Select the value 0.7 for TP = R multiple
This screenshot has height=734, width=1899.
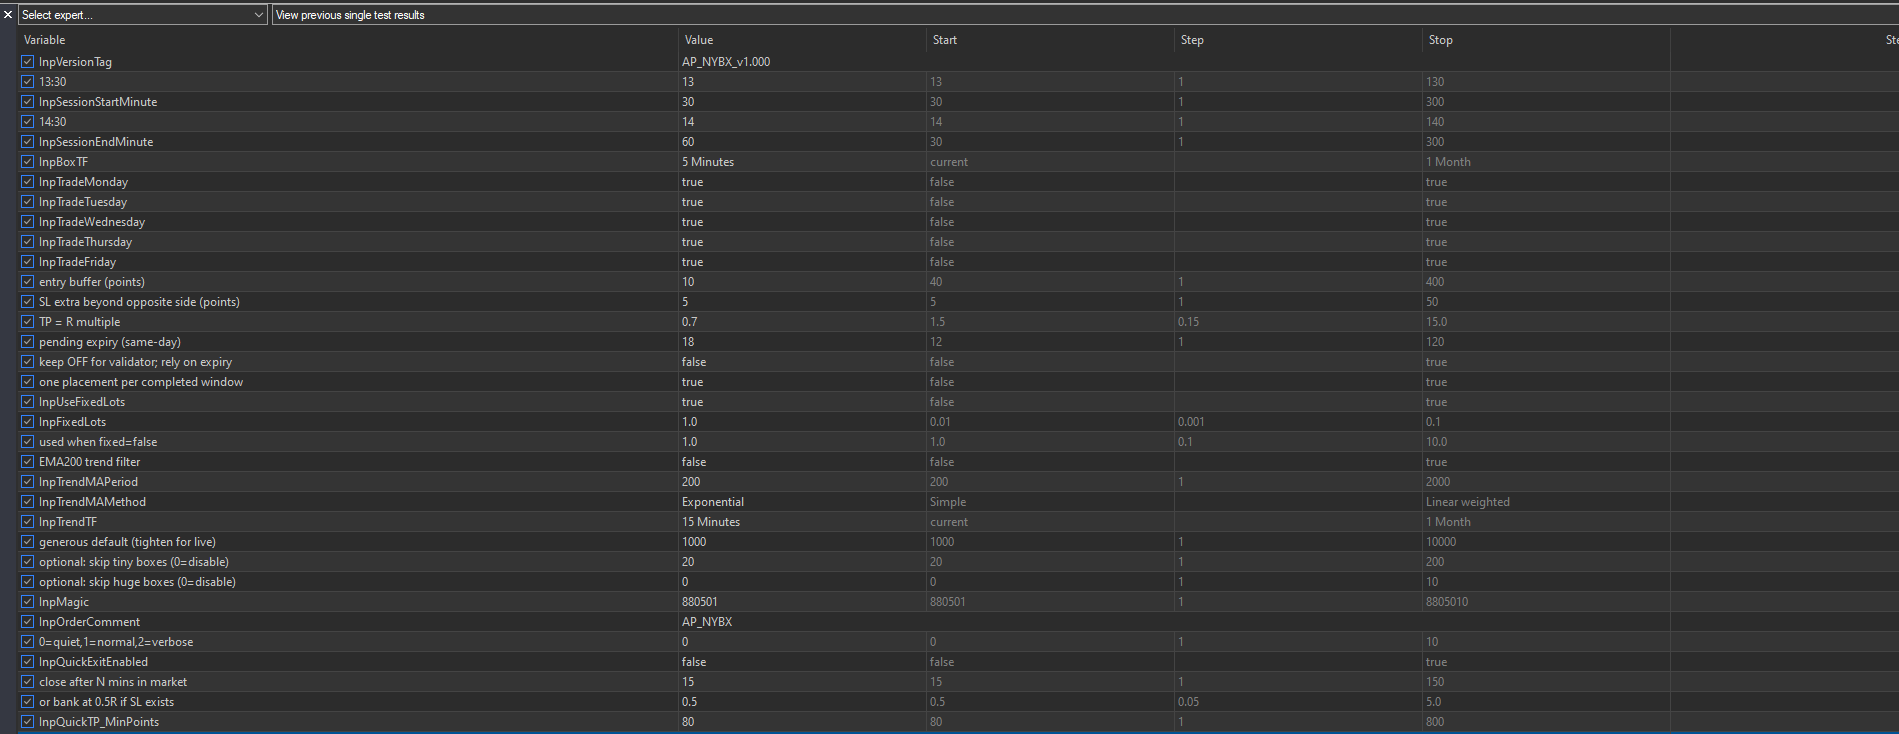802,322
